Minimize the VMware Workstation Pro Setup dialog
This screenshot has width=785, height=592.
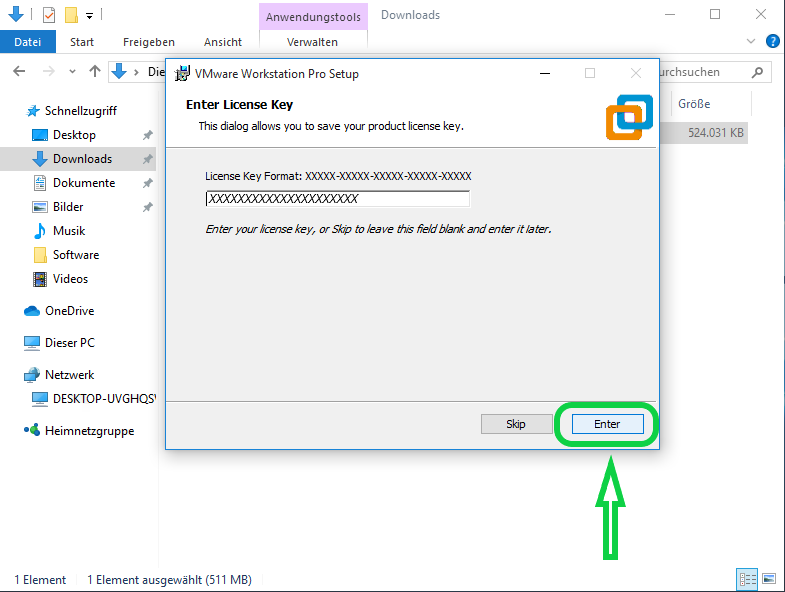[545, 74]
